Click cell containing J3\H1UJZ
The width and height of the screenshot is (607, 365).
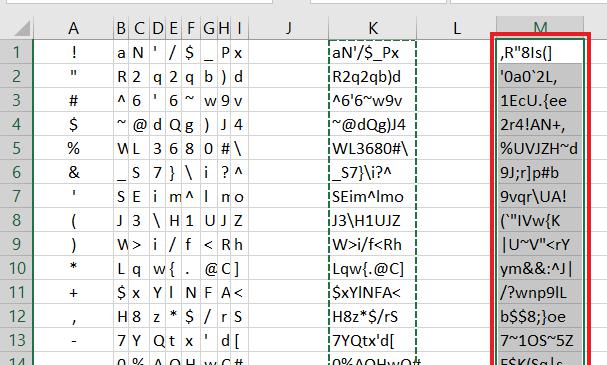pyautogui.click(x=372, y=220)
